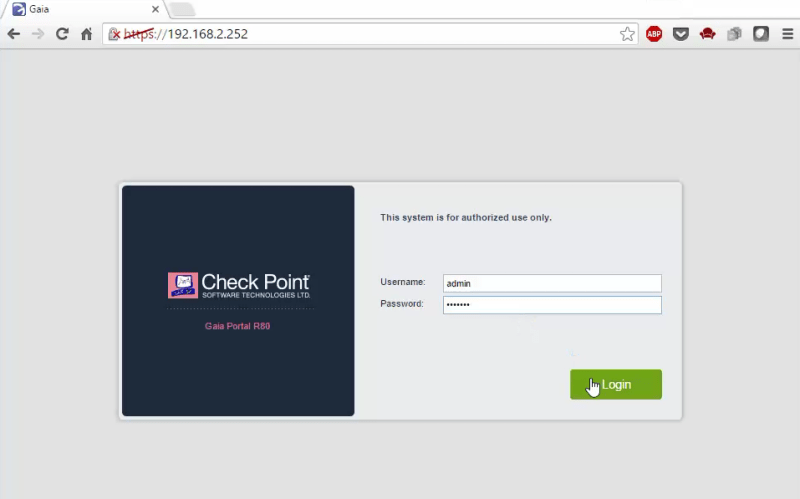The height and width of the screenshot is (499, 800).
Task: Open a new browser tab
Action: 182,9
